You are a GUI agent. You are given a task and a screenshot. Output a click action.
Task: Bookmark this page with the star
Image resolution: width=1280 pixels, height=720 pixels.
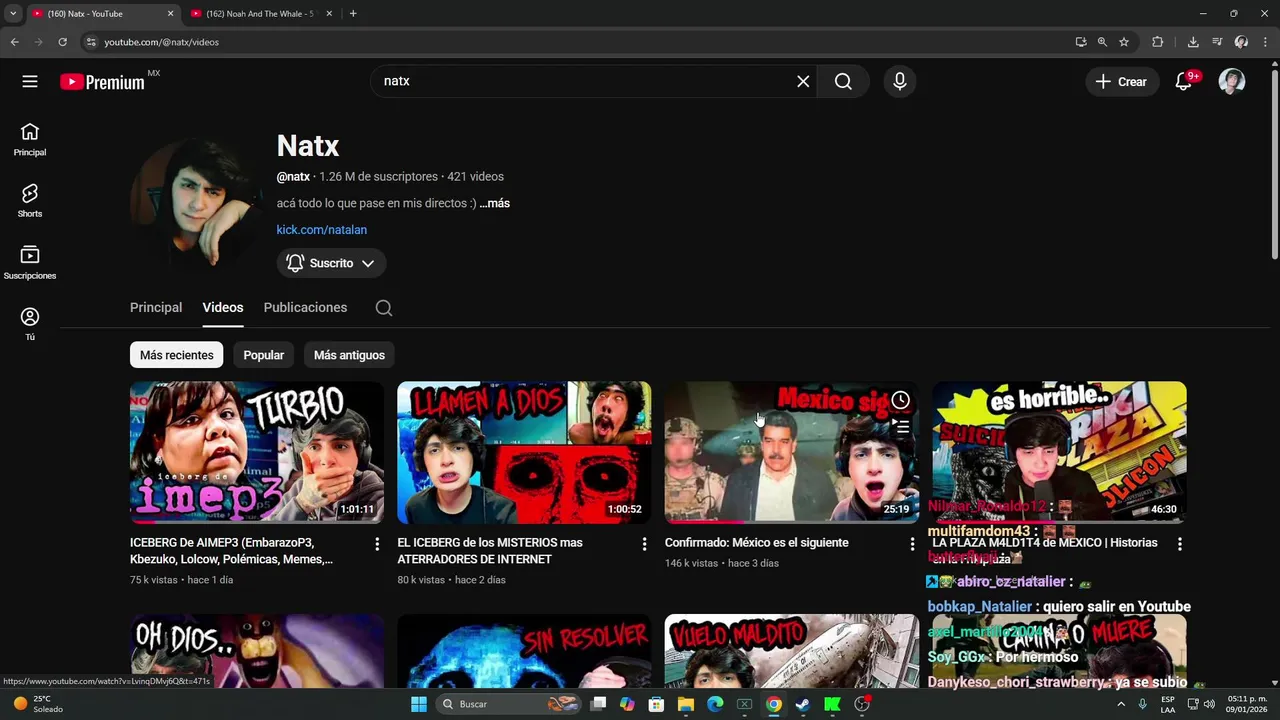point(1124,42)
